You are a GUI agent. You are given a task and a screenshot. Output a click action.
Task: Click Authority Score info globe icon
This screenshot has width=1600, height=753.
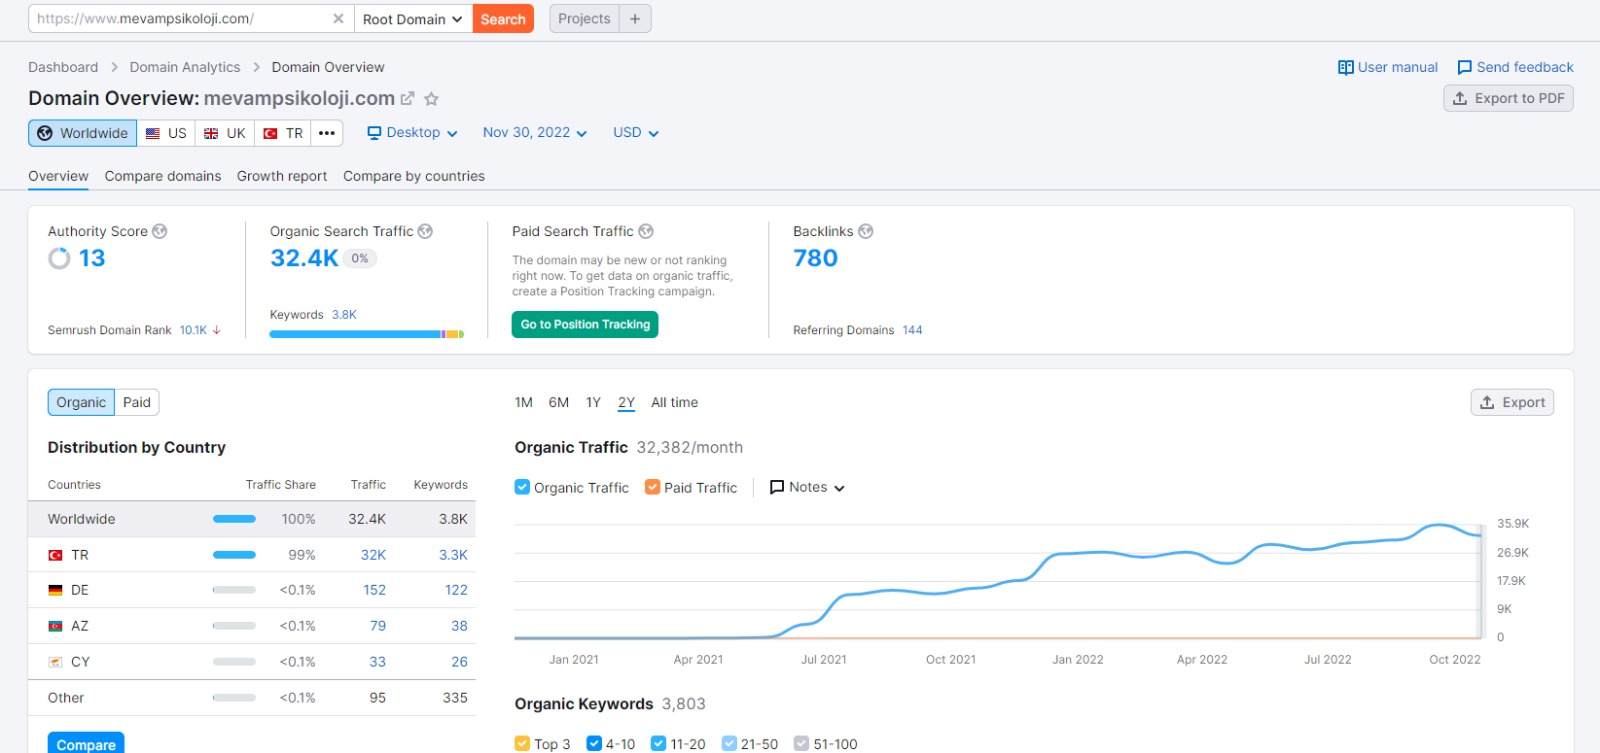tap(160, 231)
